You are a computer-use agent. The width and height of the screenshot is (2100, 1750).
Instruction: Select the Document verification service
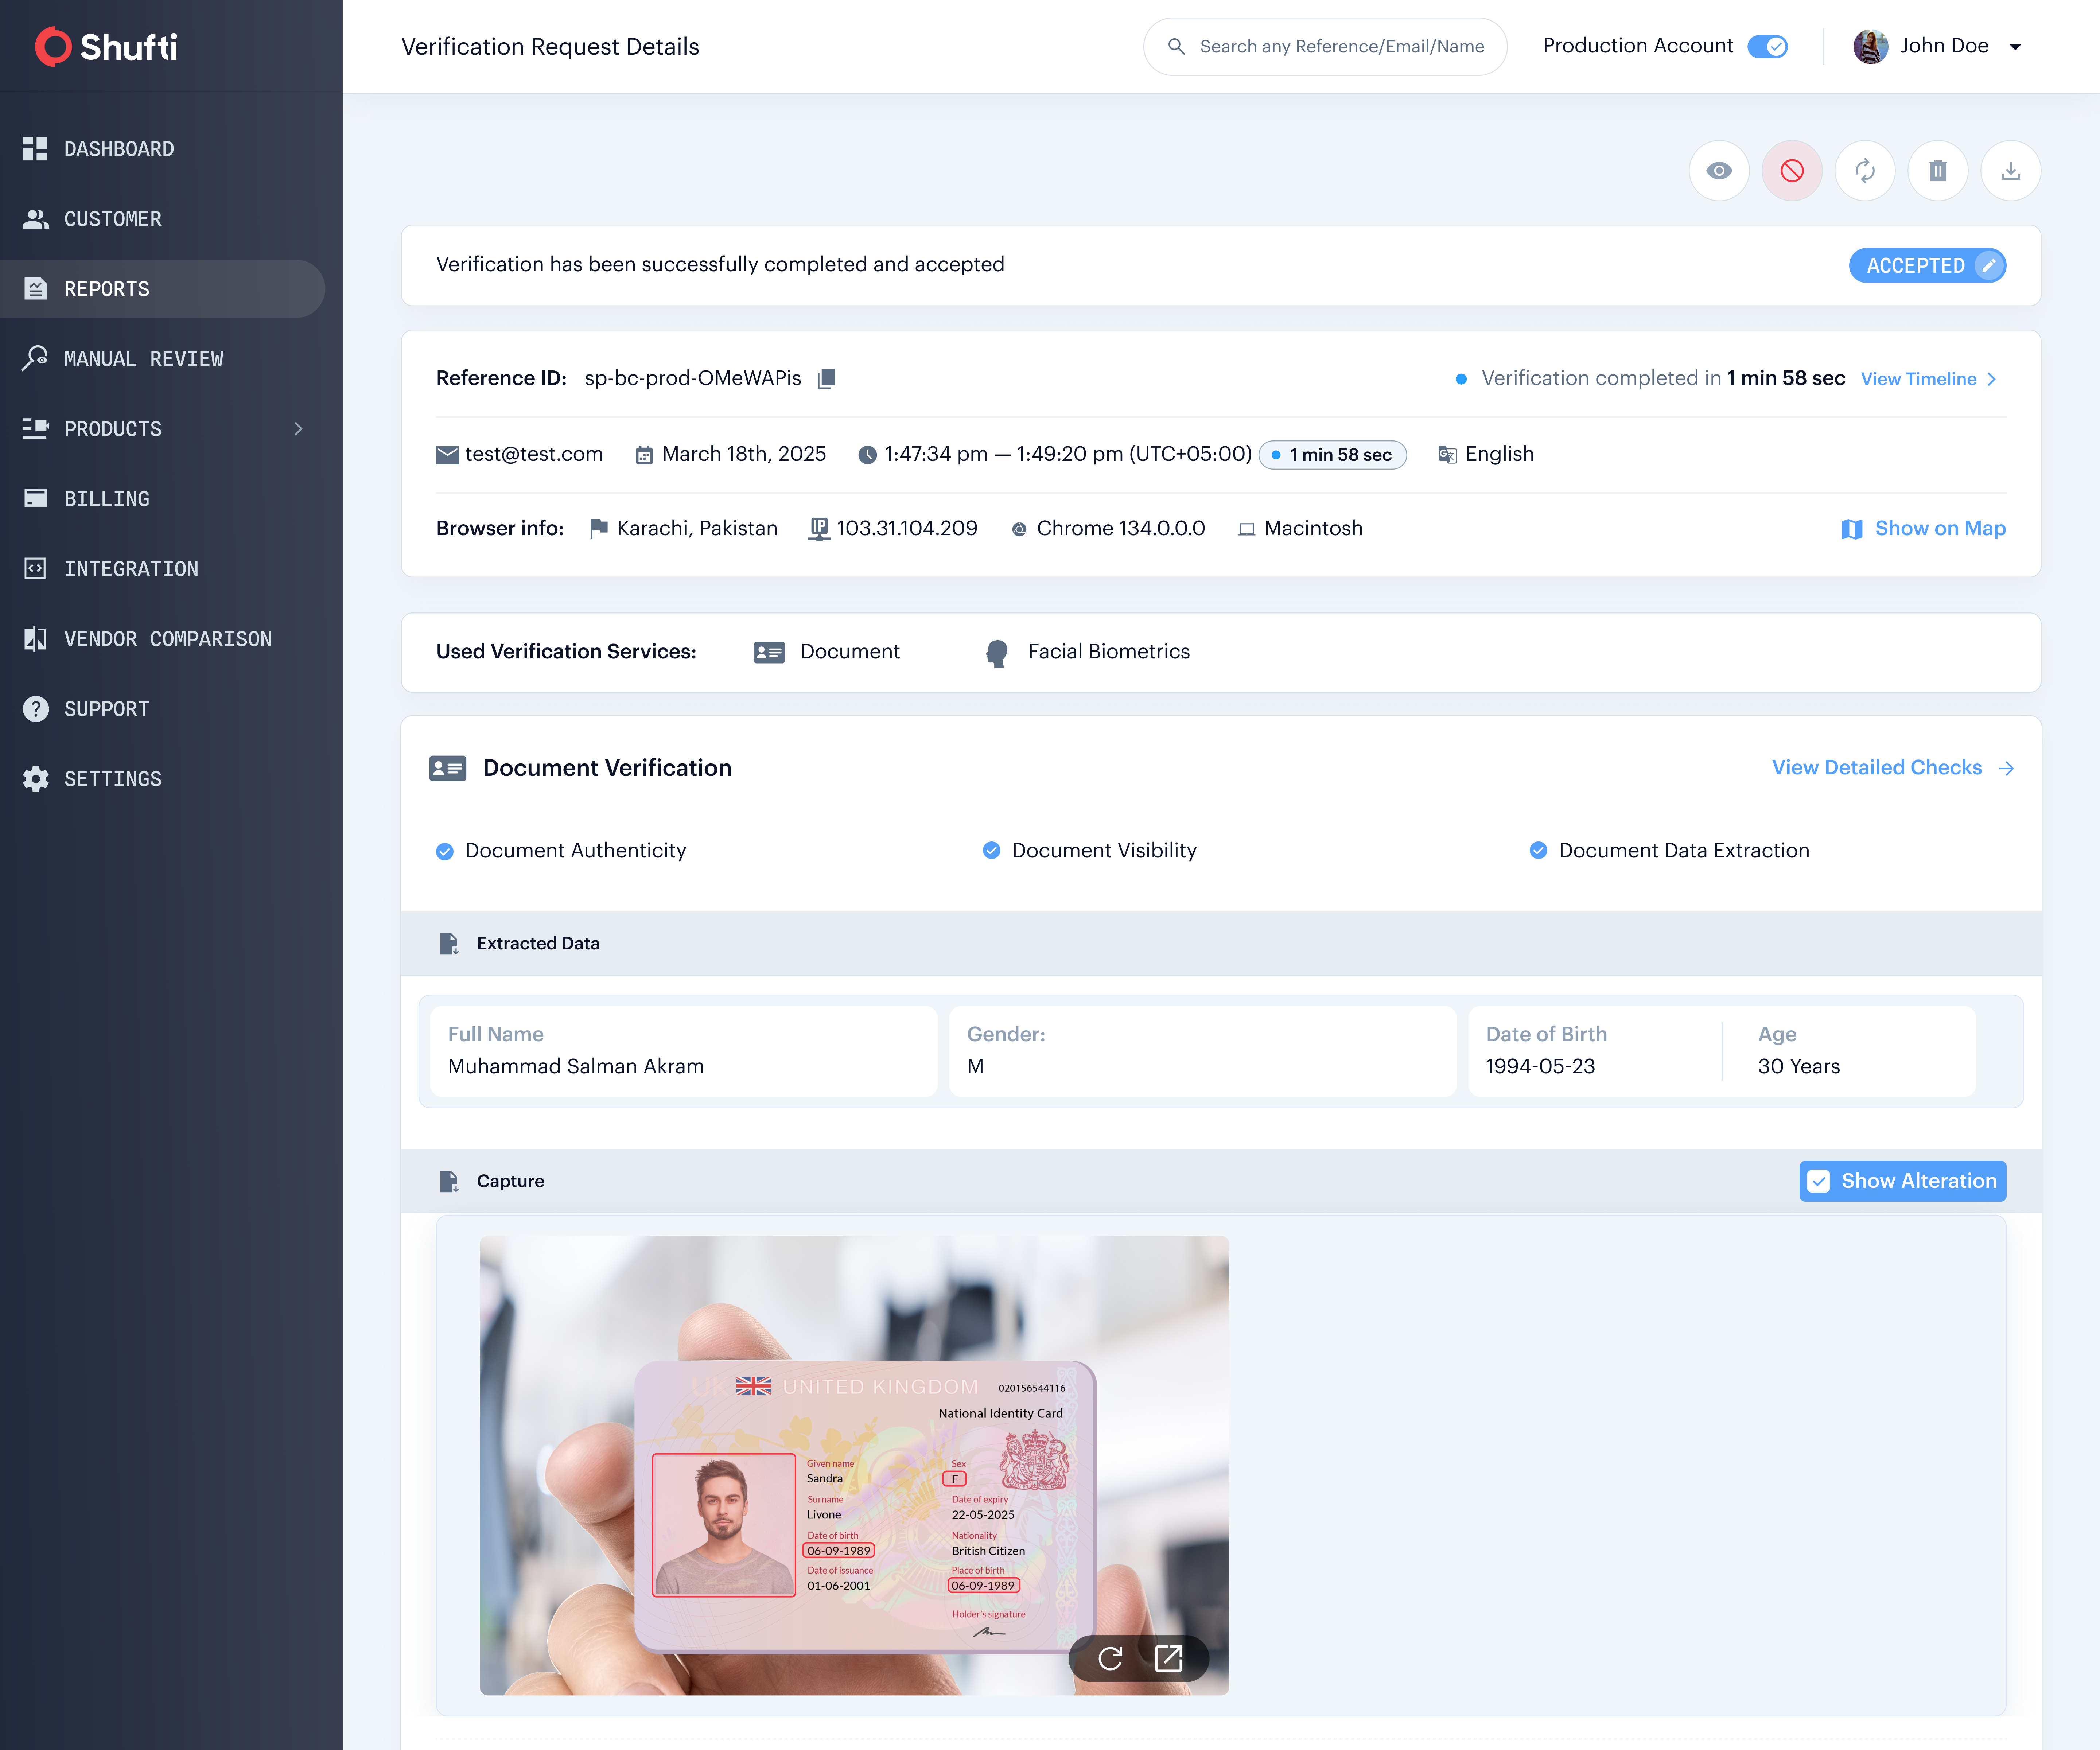[x=826, y=652]
